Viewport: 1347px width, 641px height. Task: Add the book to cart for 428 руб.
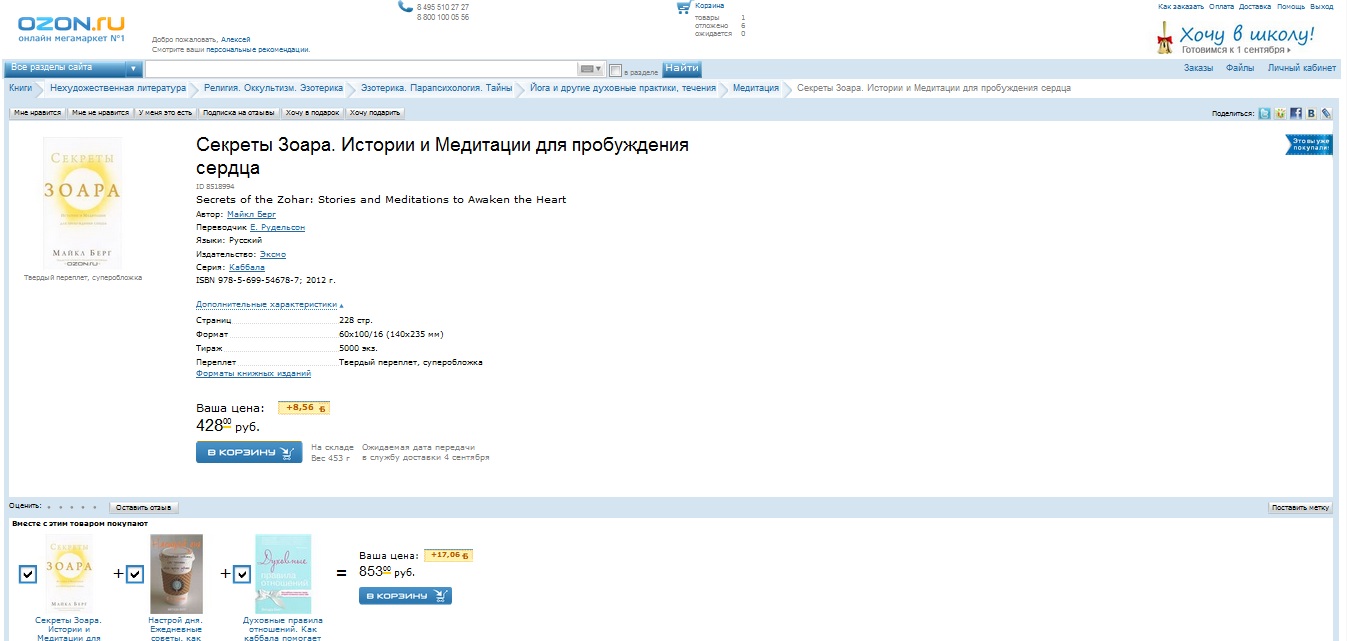point(249,453)
